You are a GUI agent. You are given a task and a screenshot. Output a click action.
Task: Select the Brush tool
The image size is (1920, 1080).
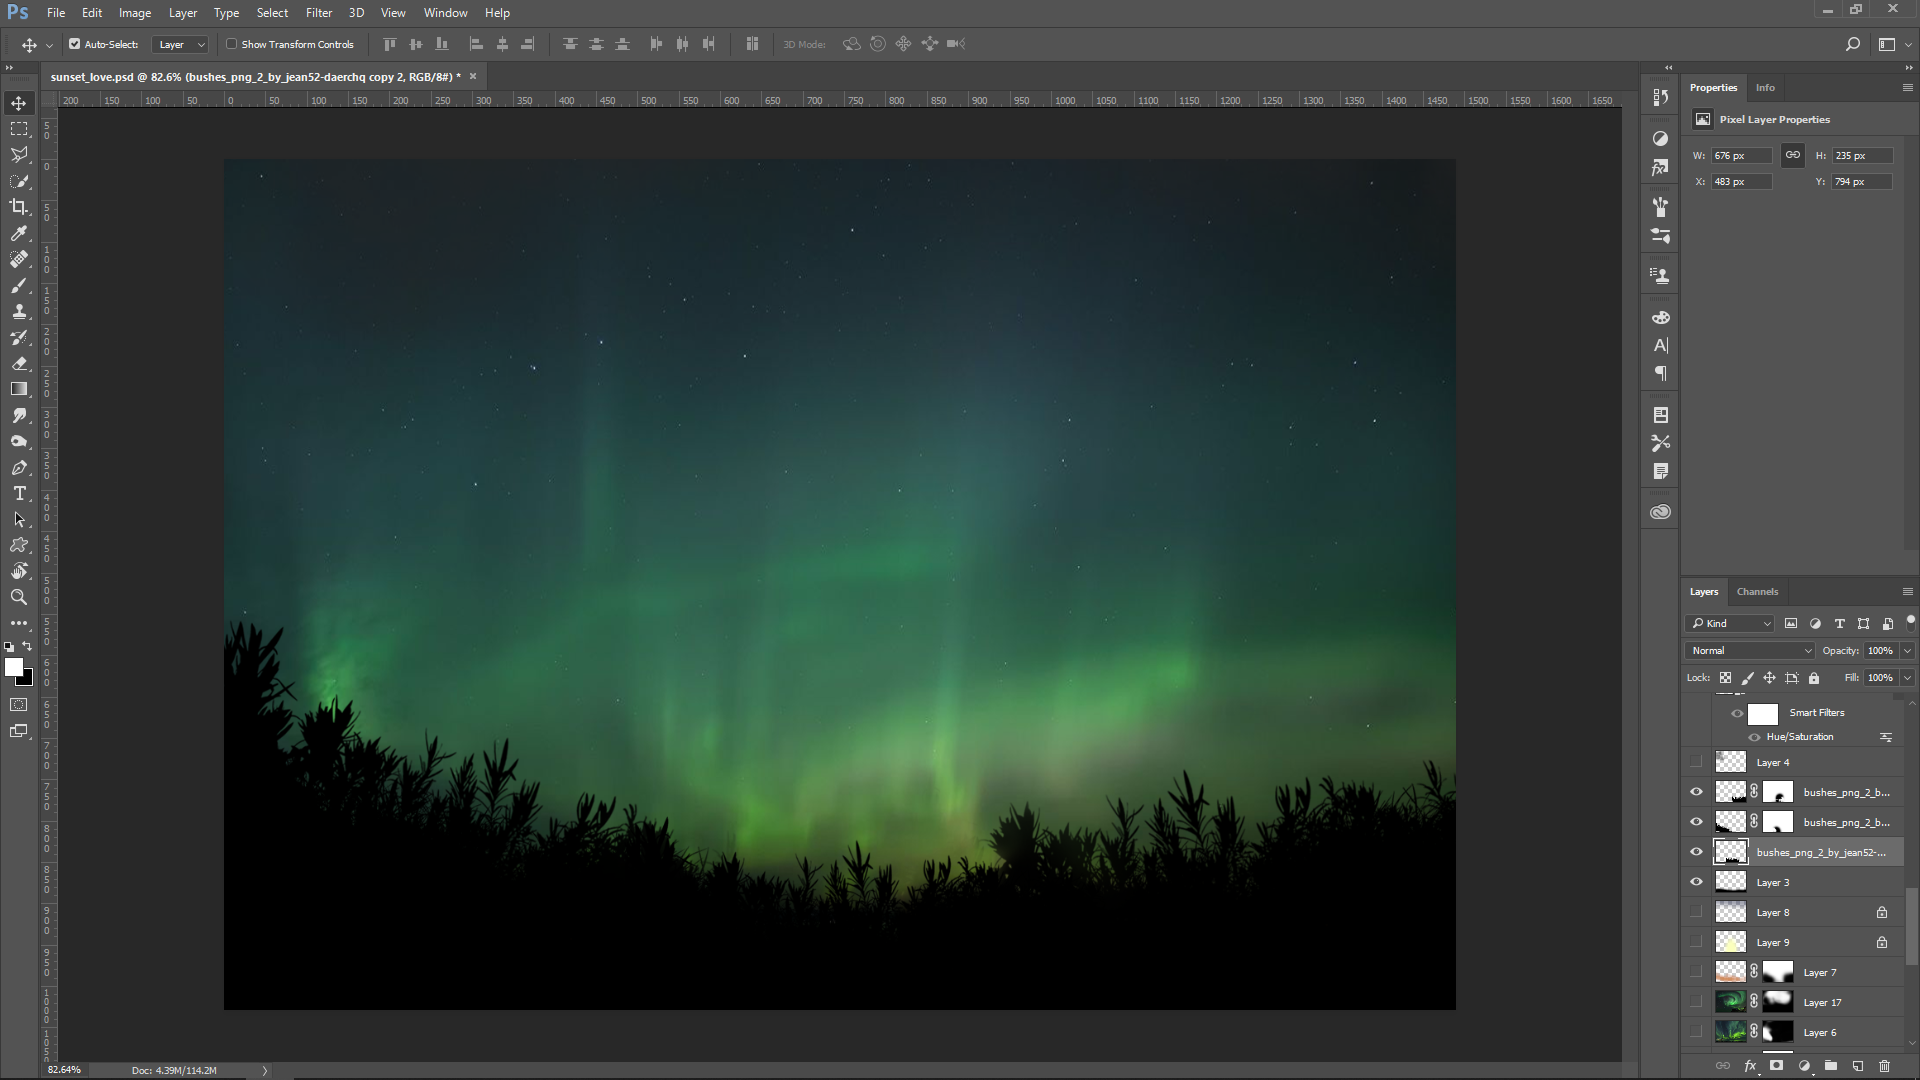pyautogui.click(x=19, y=285)
